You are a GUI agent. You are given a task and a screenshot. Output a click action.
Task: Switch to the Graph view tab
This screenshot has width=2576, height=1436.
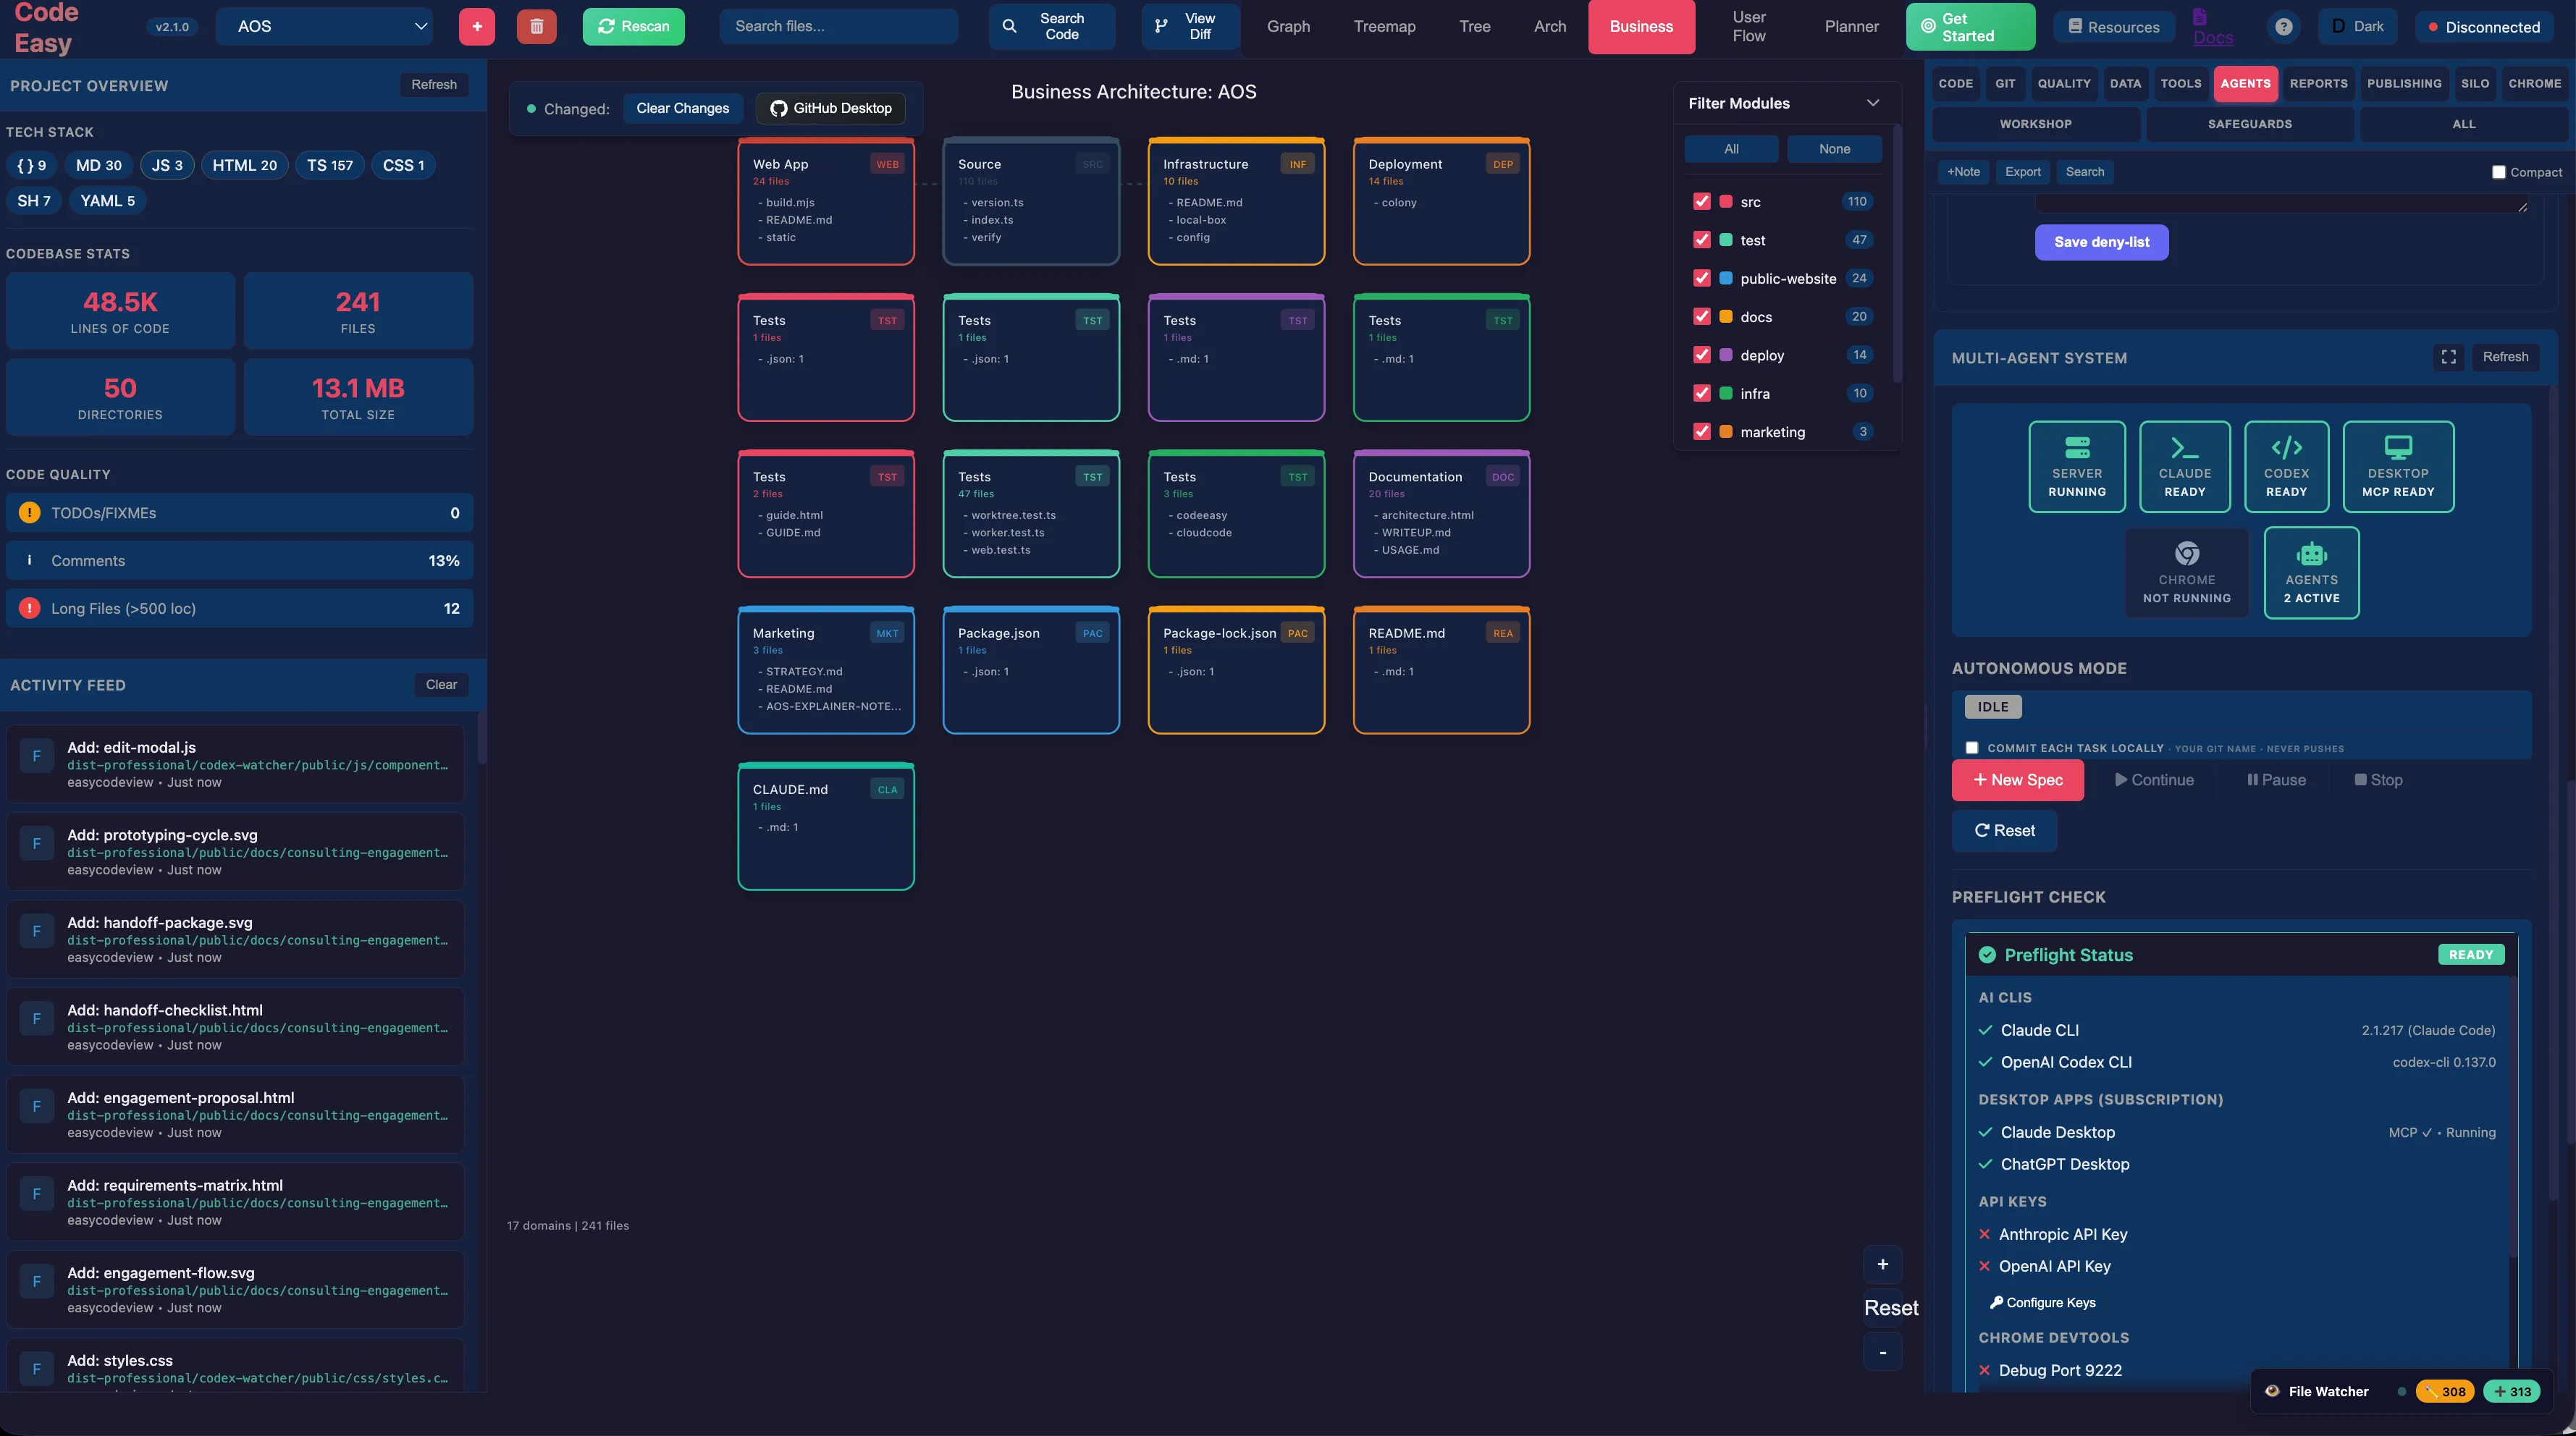(x=1288, y=27)
